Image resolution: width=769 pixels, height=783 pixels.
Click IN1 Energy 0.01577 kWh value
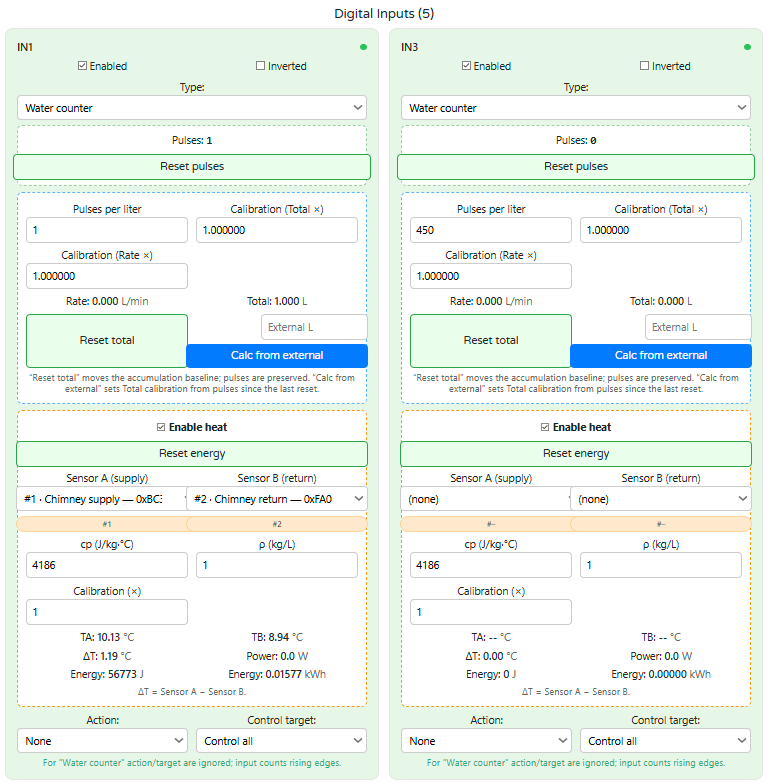tap(277, 674)
